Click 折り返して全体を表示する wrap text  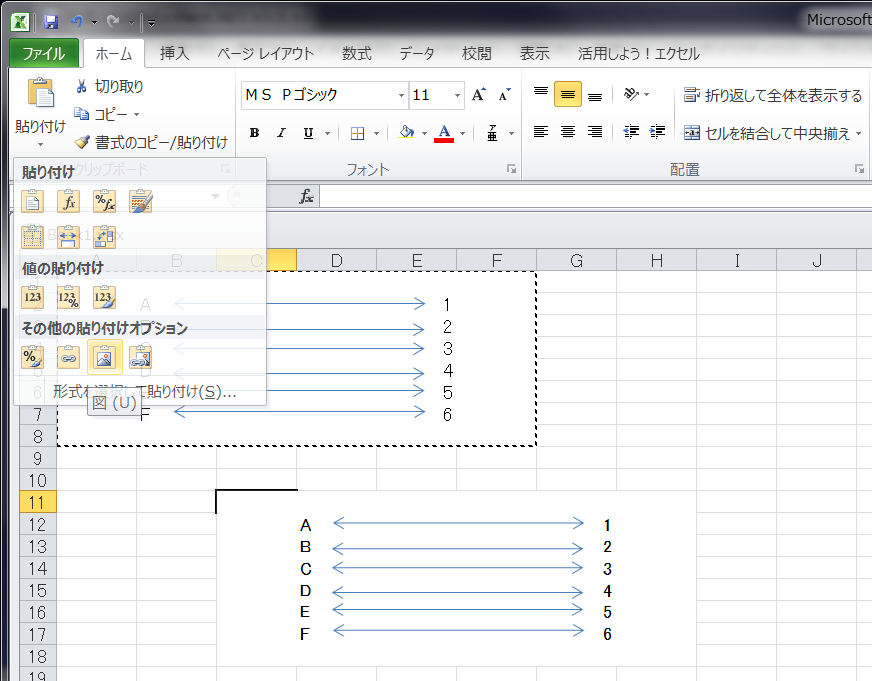point(772,96)
